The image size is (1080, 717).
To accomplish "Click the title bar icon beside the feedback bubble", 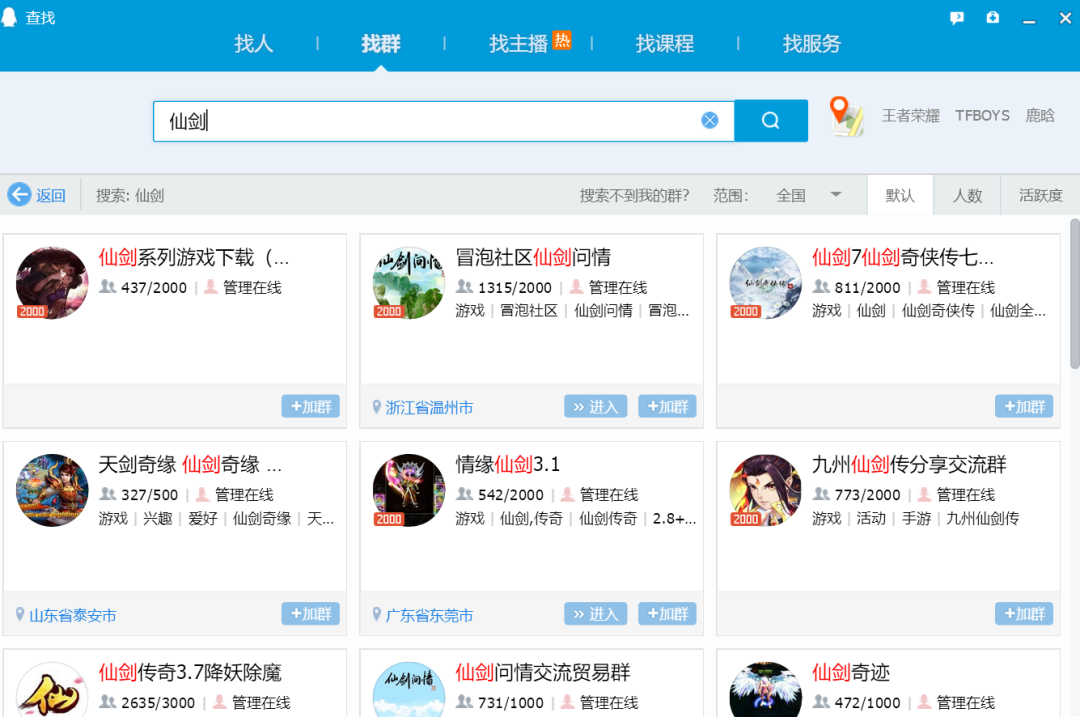I will point(993,18).
